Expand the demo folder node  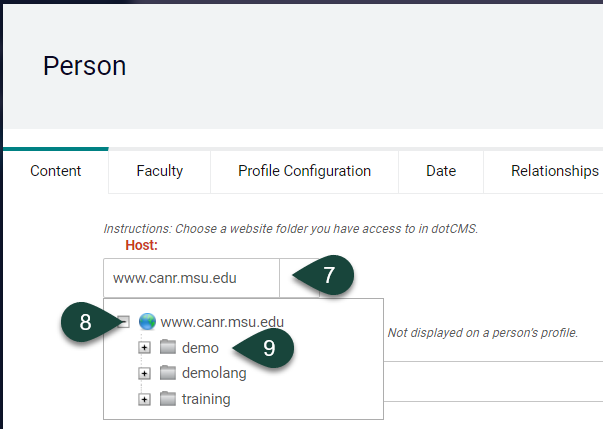pos(144,348)
